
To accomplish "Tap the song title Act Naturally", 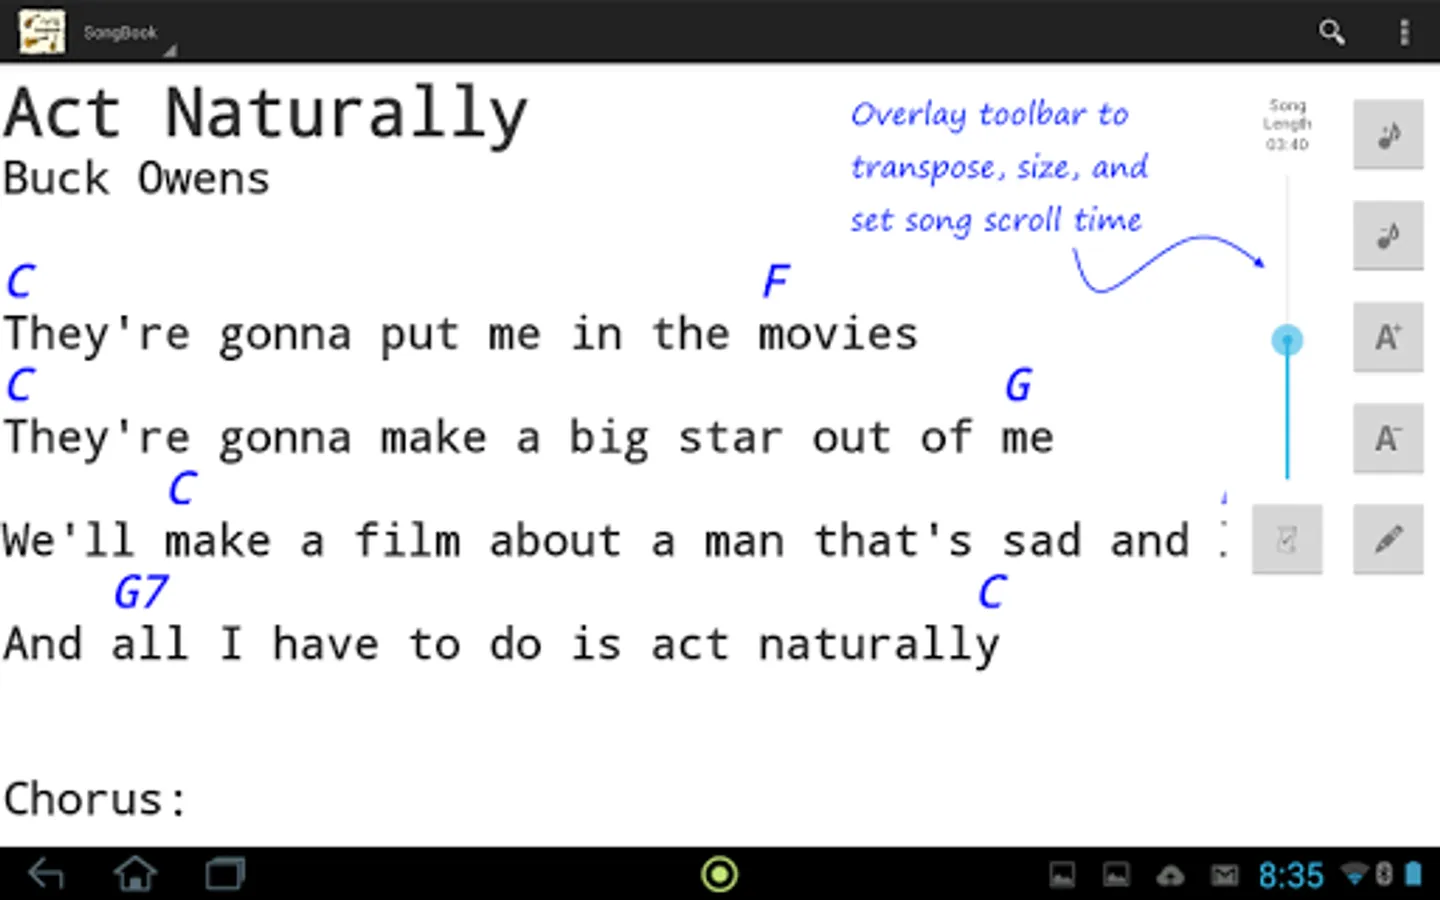I will pyautogui.click(x=265, y=114).
